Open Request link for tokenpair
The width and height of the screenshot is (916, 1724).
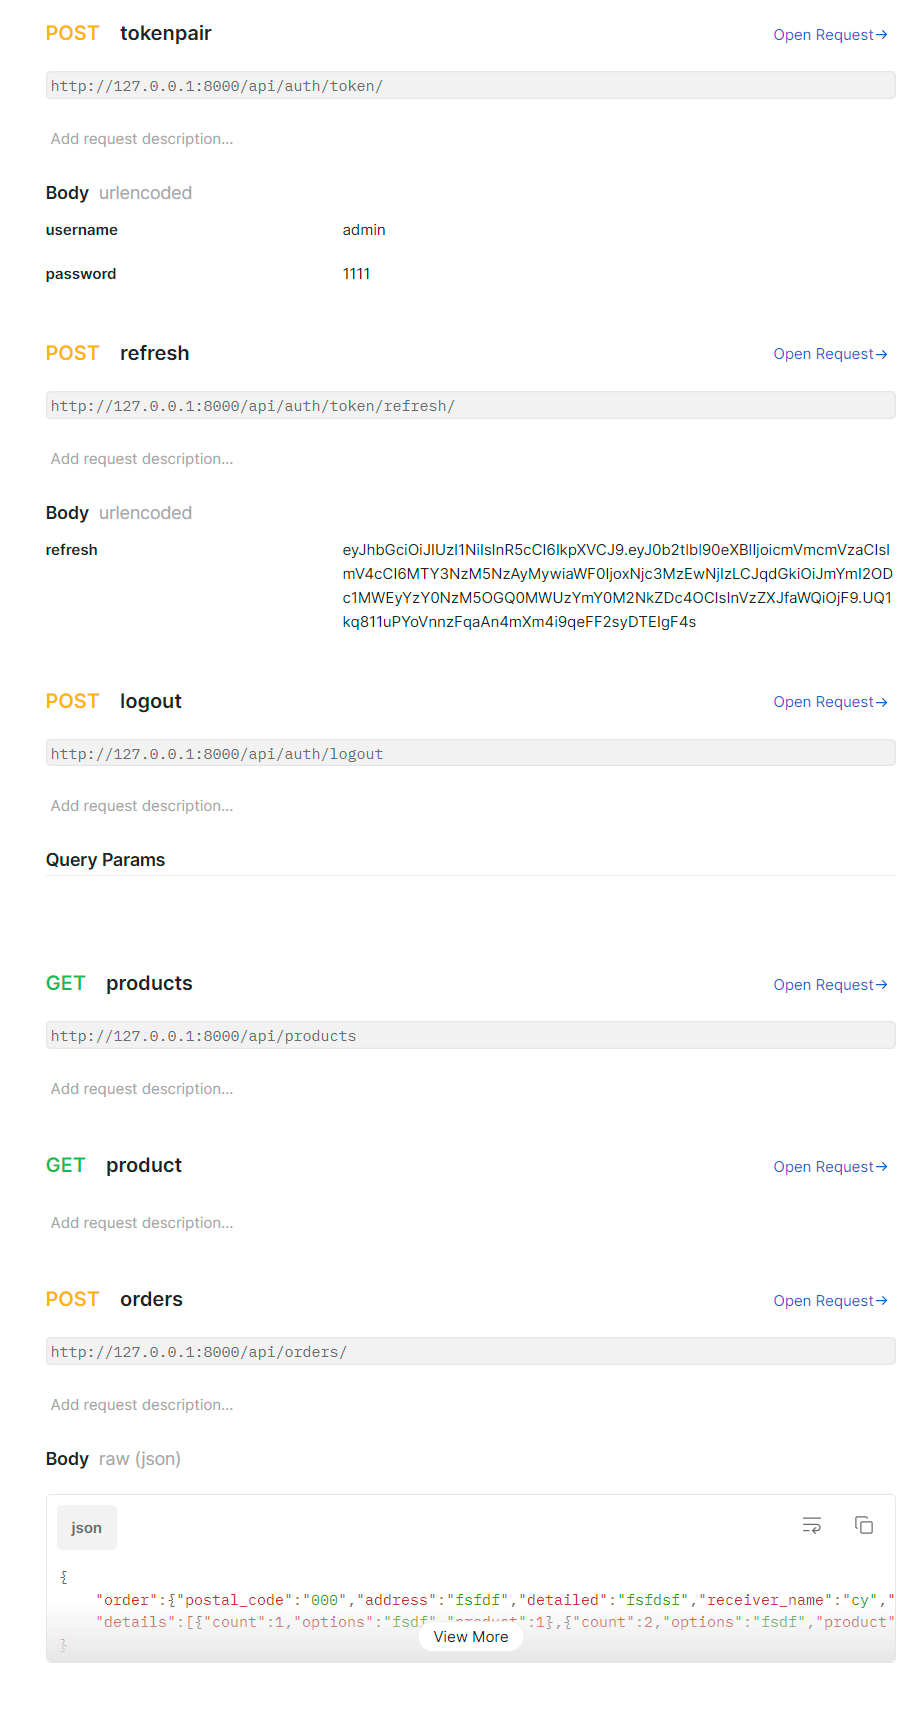(x=830, y=35)
